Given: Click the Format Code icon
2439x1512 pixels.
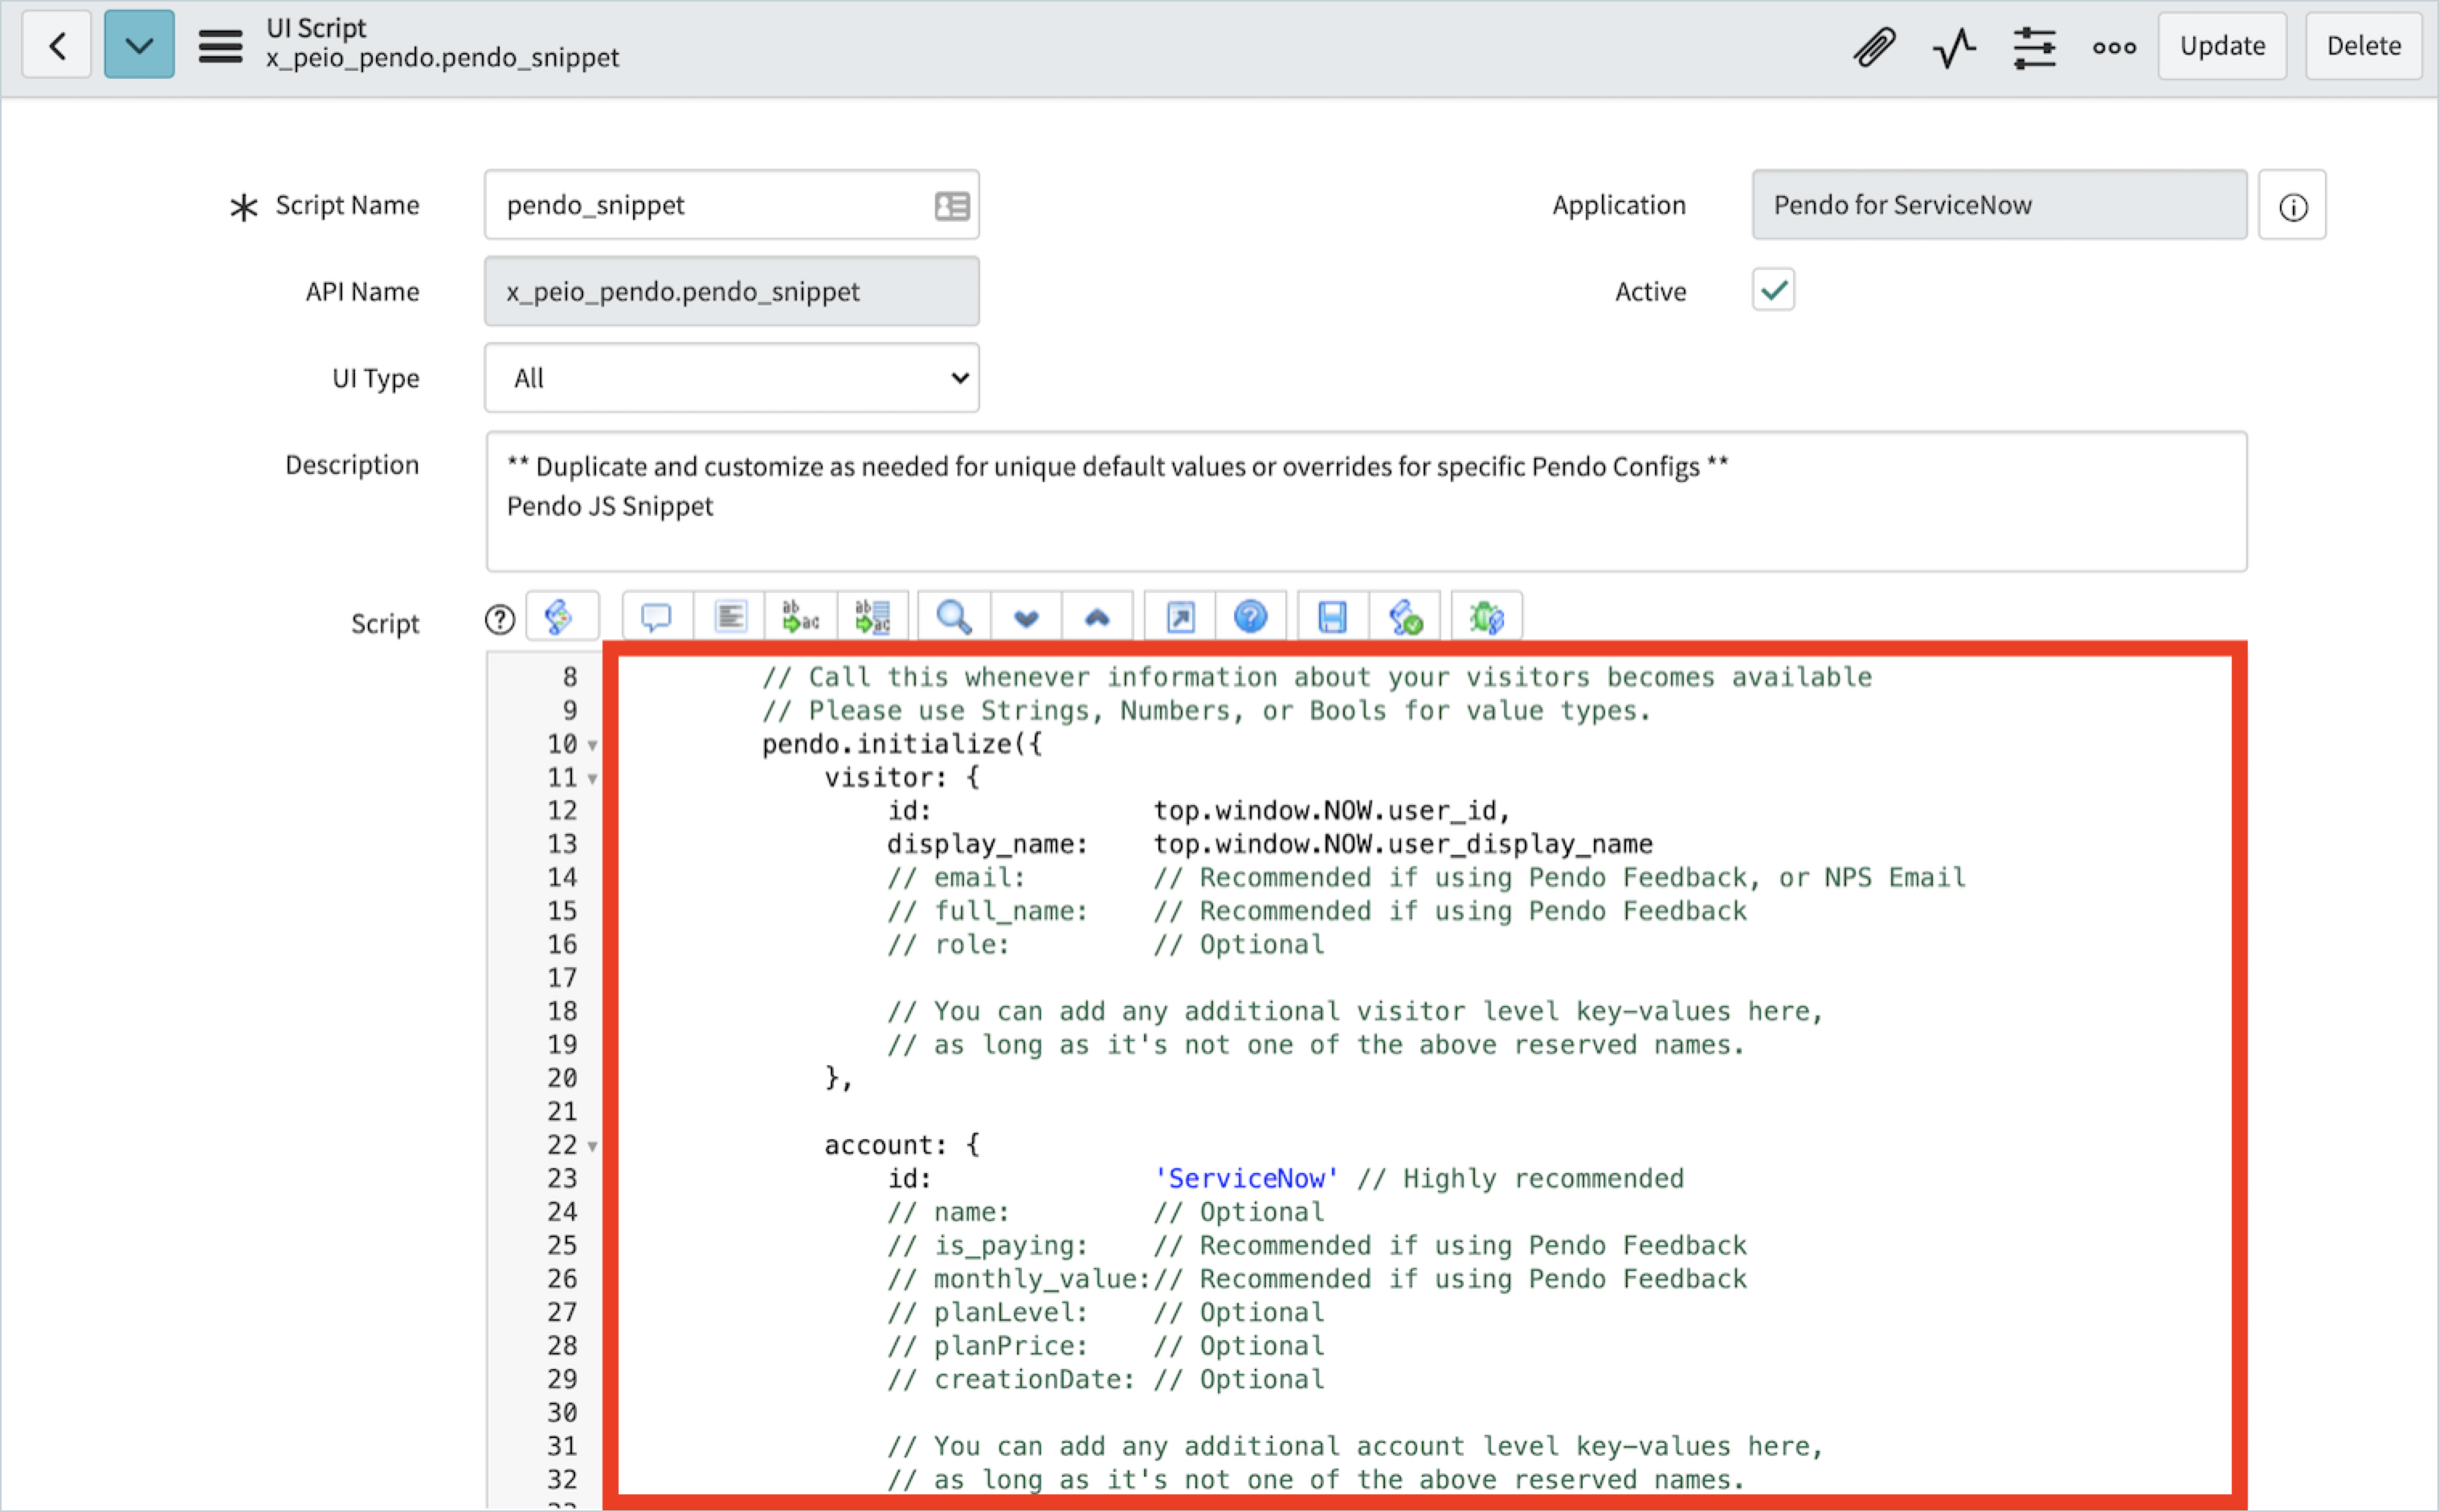Looking at the screenshot, I should pyautogui.click(x=730, y=617).
